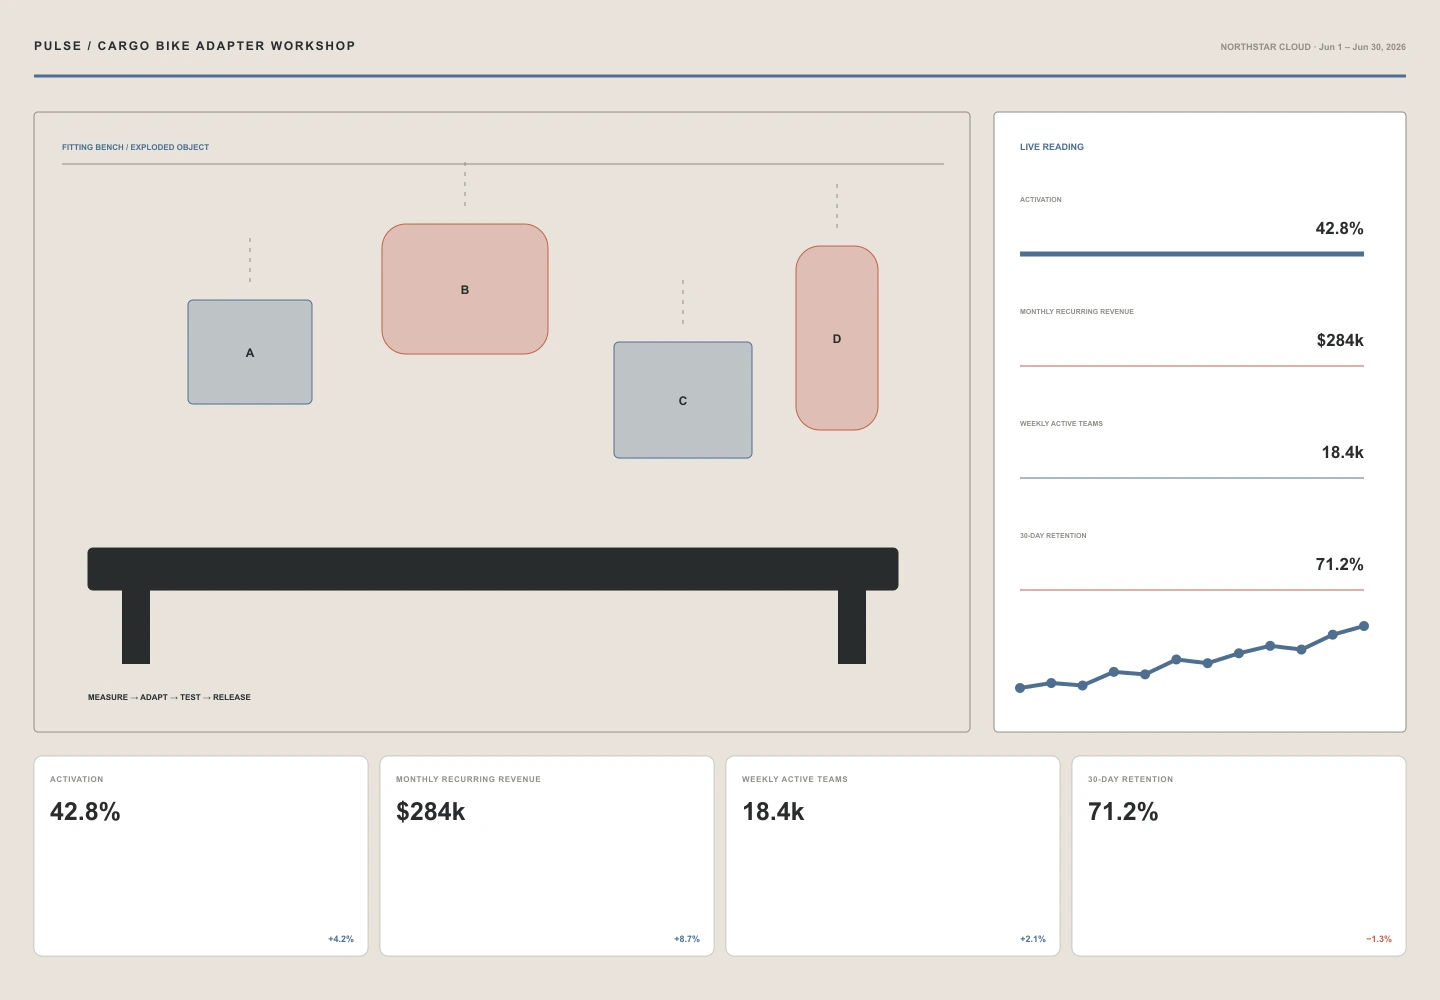Select the 18.4k live reading value
This screenshot has height=1000, width=1440.
(x=1342, y=452)
